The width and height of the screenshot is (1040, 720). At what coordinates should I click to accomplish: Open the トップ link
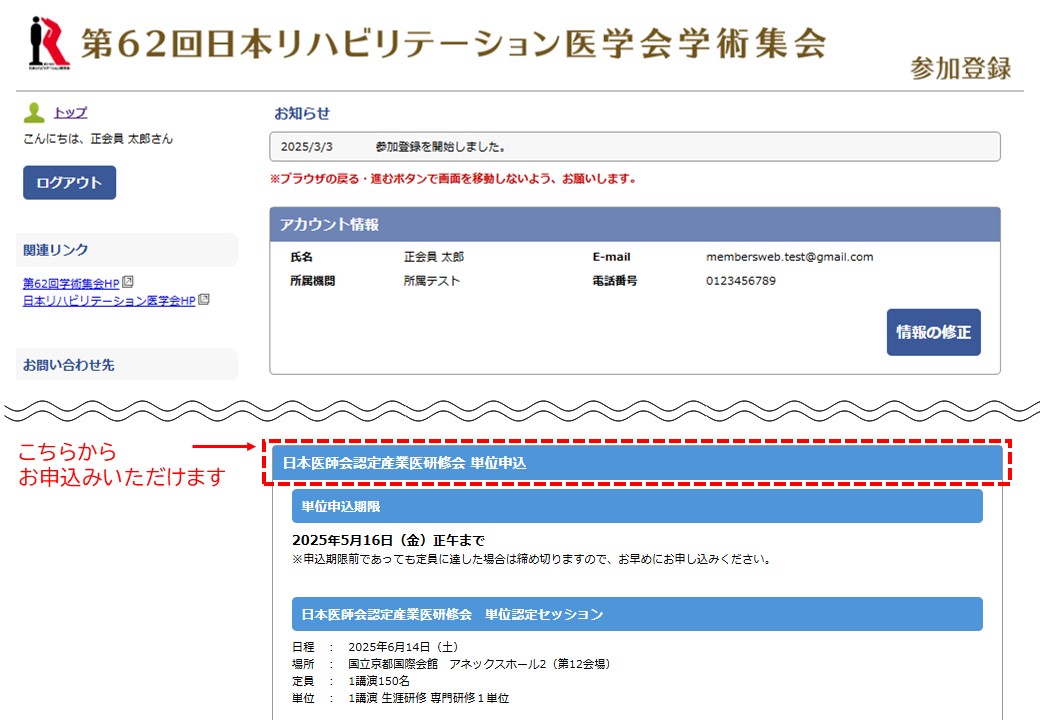tap(70, 113)
